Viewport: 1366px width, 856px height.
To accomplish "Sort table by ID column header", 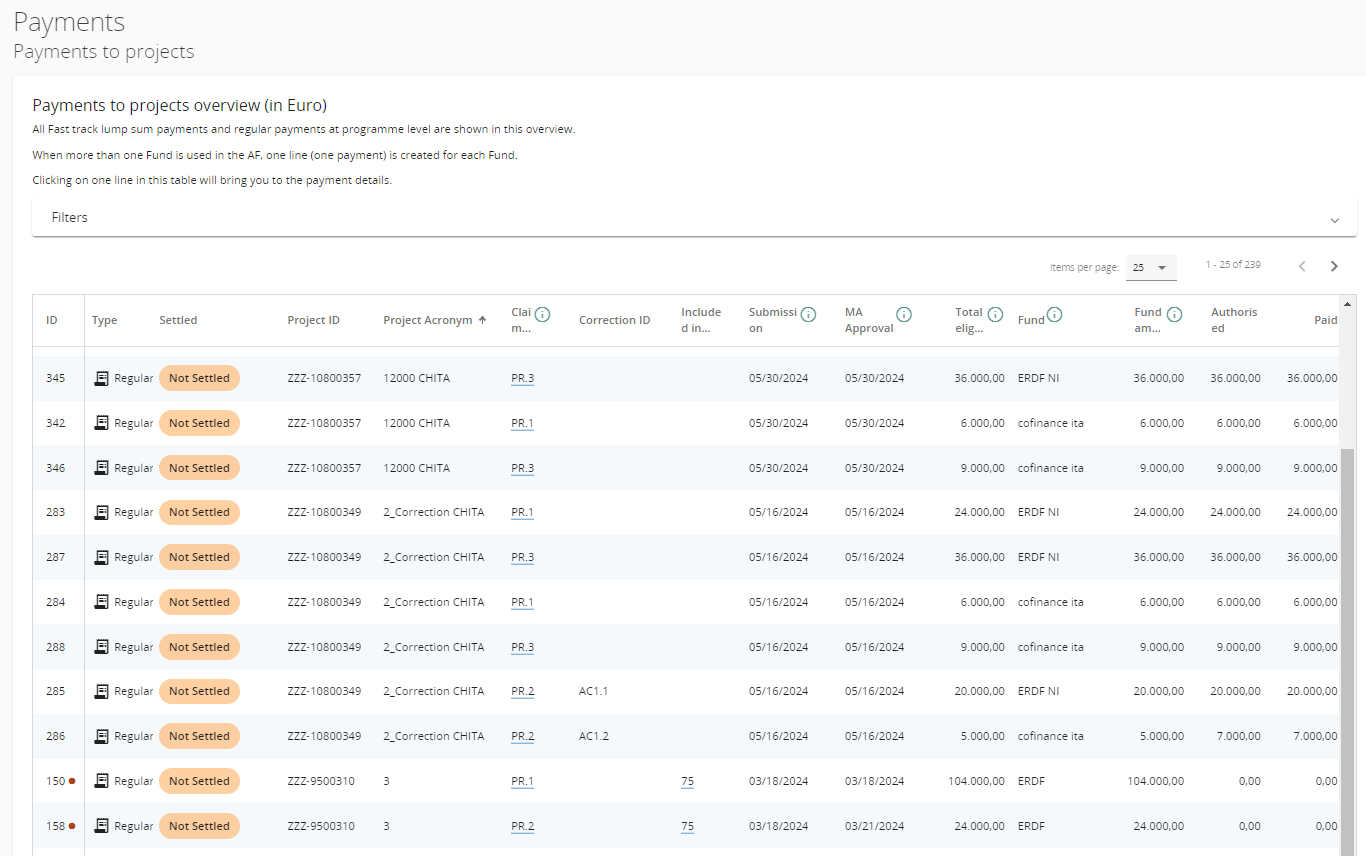I will point(52,320).
